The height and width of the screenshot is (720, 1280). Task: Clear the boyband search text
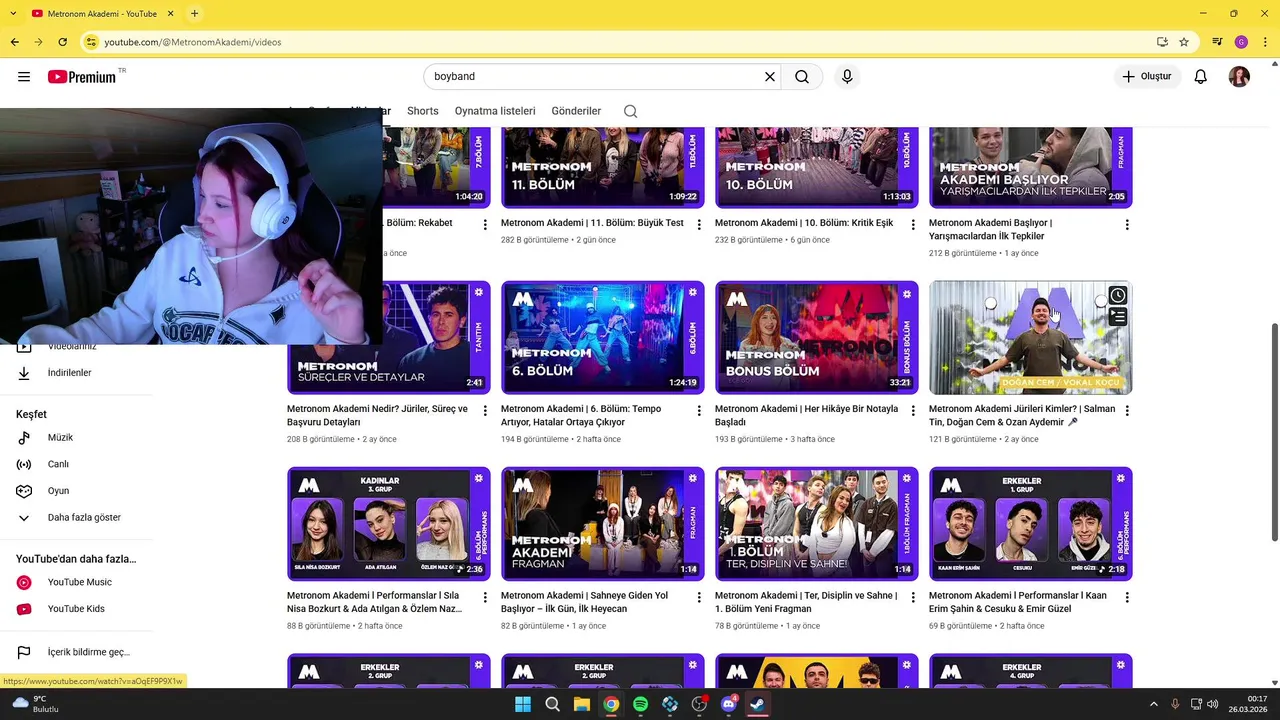tap(770, 77)
